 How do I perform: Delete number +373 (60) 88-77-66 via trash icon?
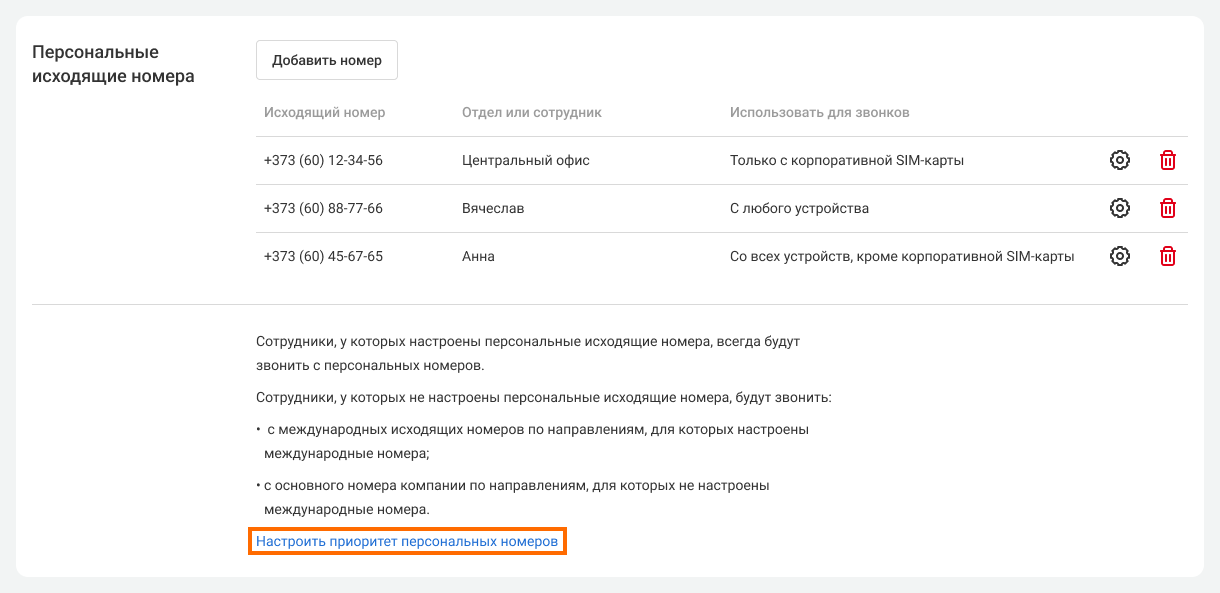coord(1167,208)
